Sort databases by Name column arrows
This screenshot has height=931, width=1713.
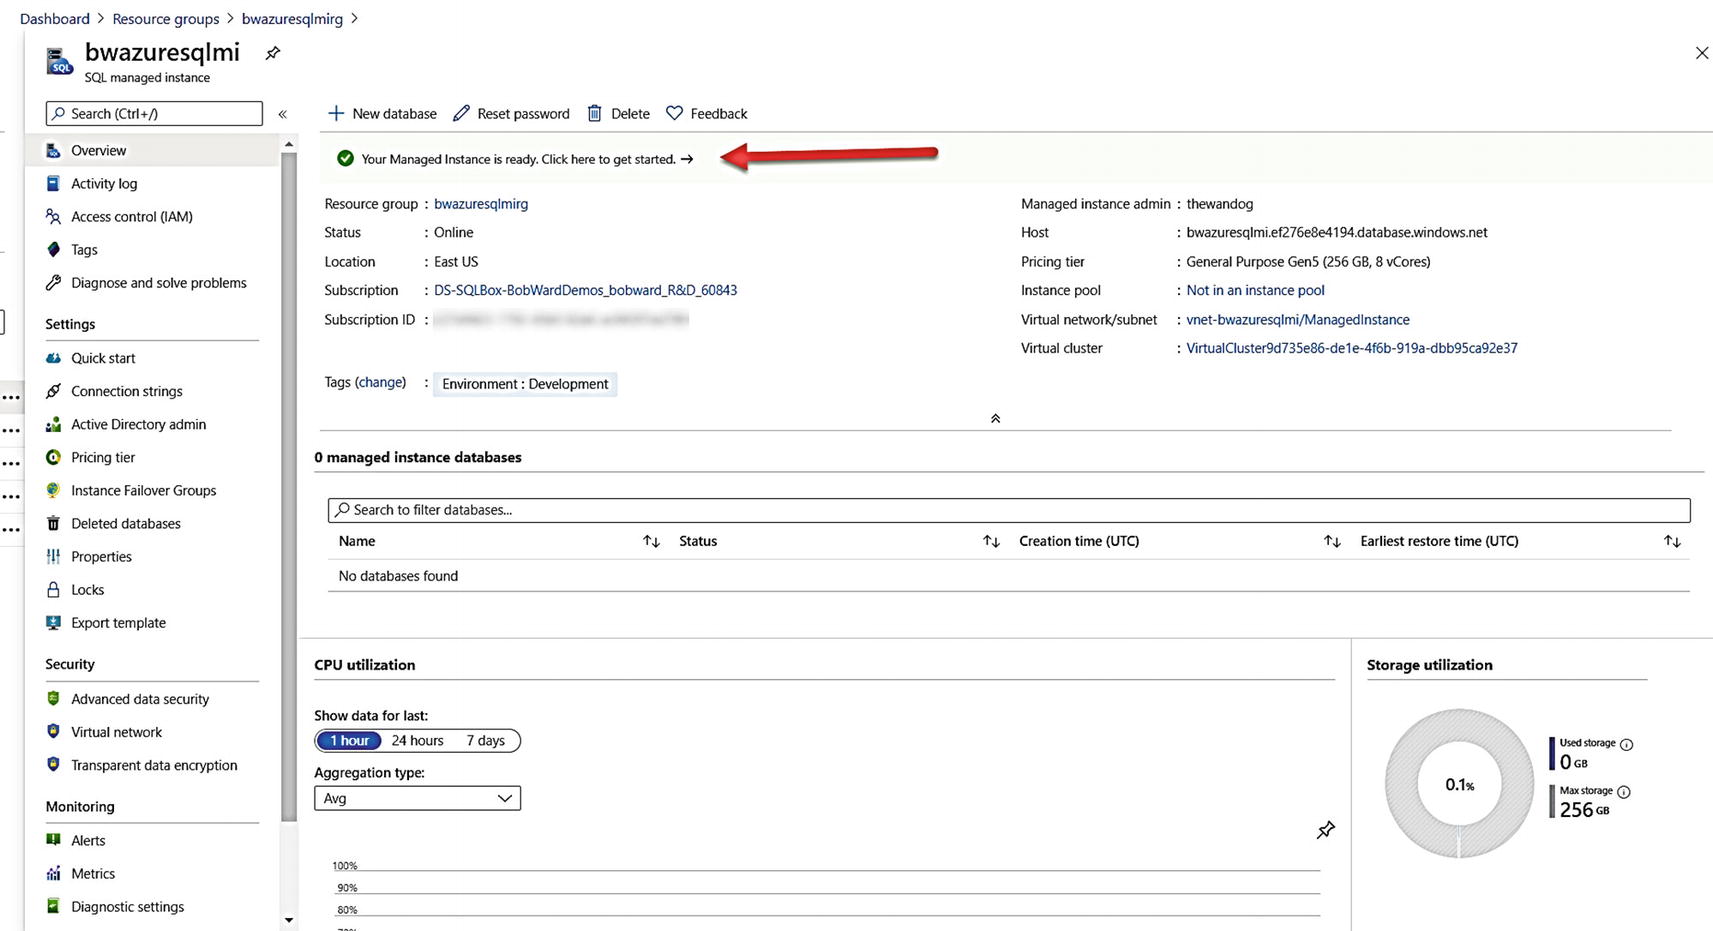tap(651, 541)
